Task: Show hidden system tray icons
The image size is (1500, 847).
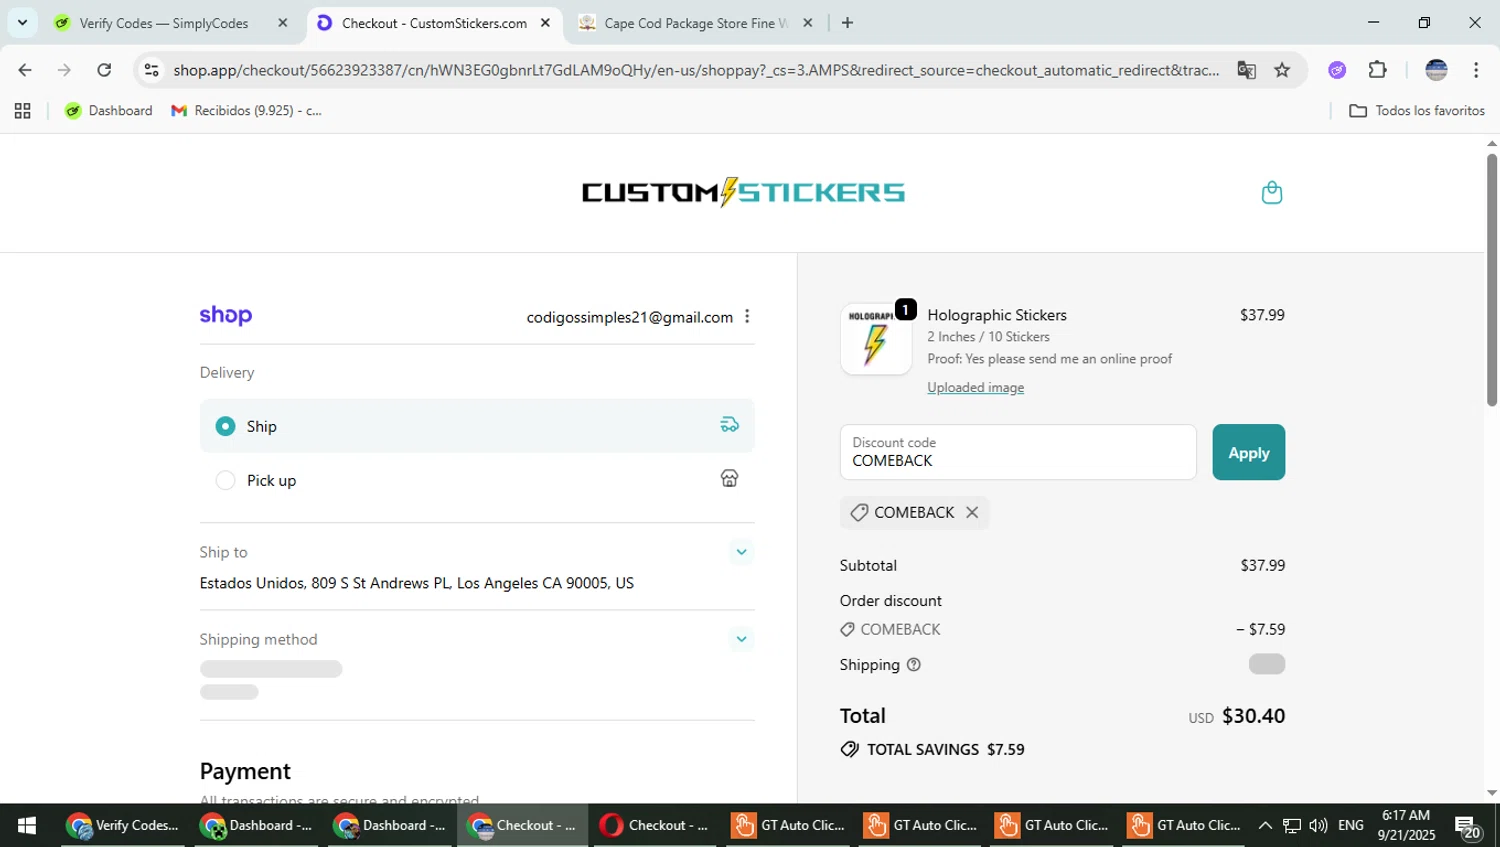Action: tap(1265, 825)
